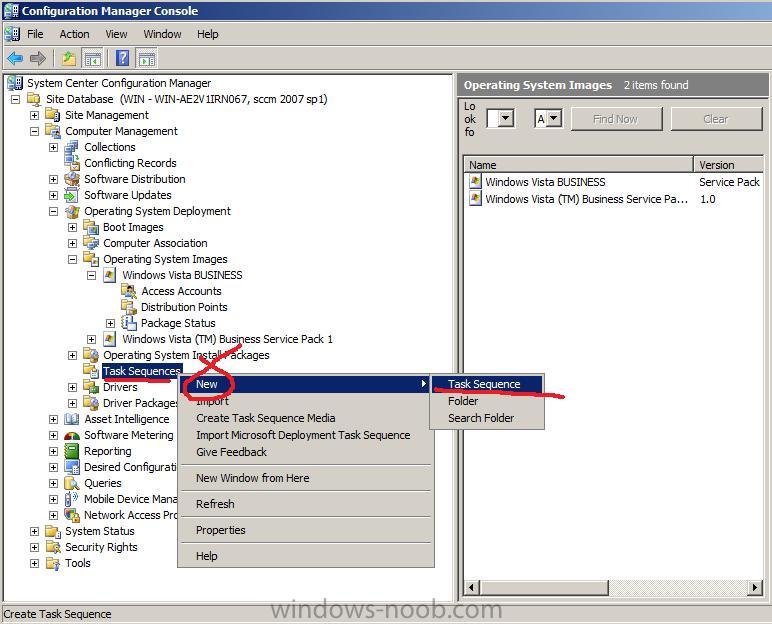Click the Package Status icon
The image size is (772, 624).
tap(129, 323)
